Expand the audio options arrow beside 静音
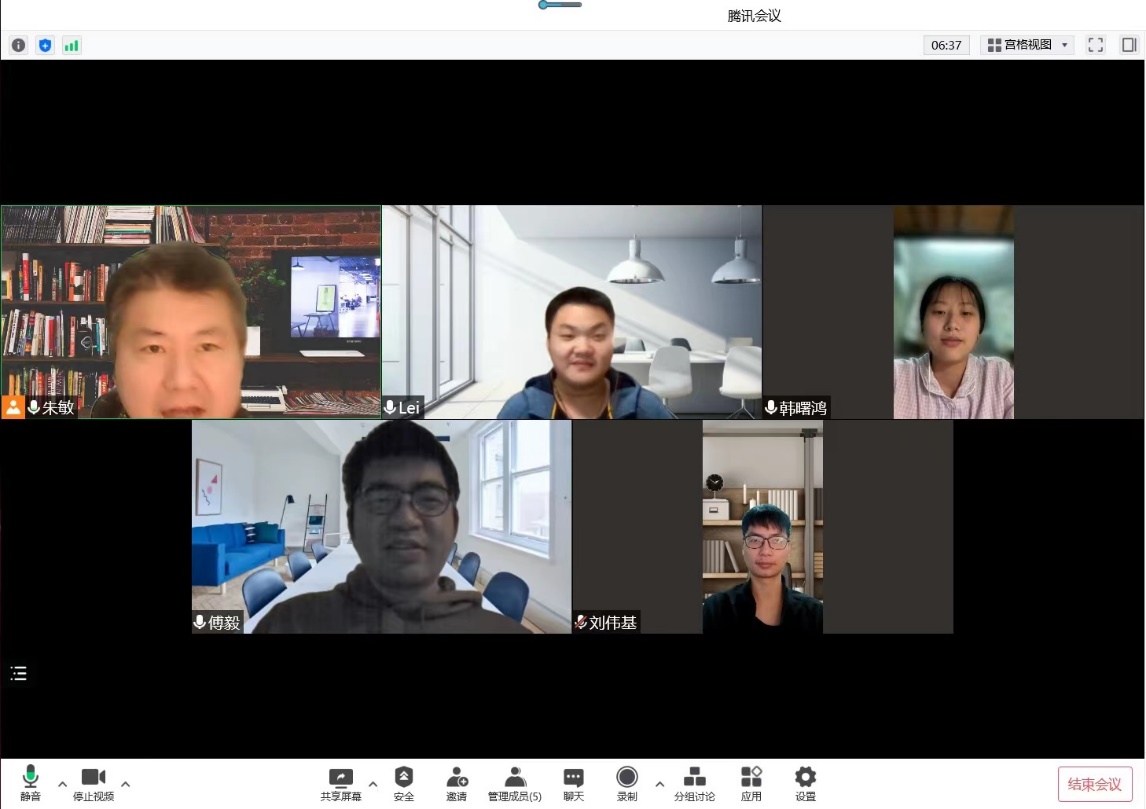The image size is (1146, 809). 62,783
